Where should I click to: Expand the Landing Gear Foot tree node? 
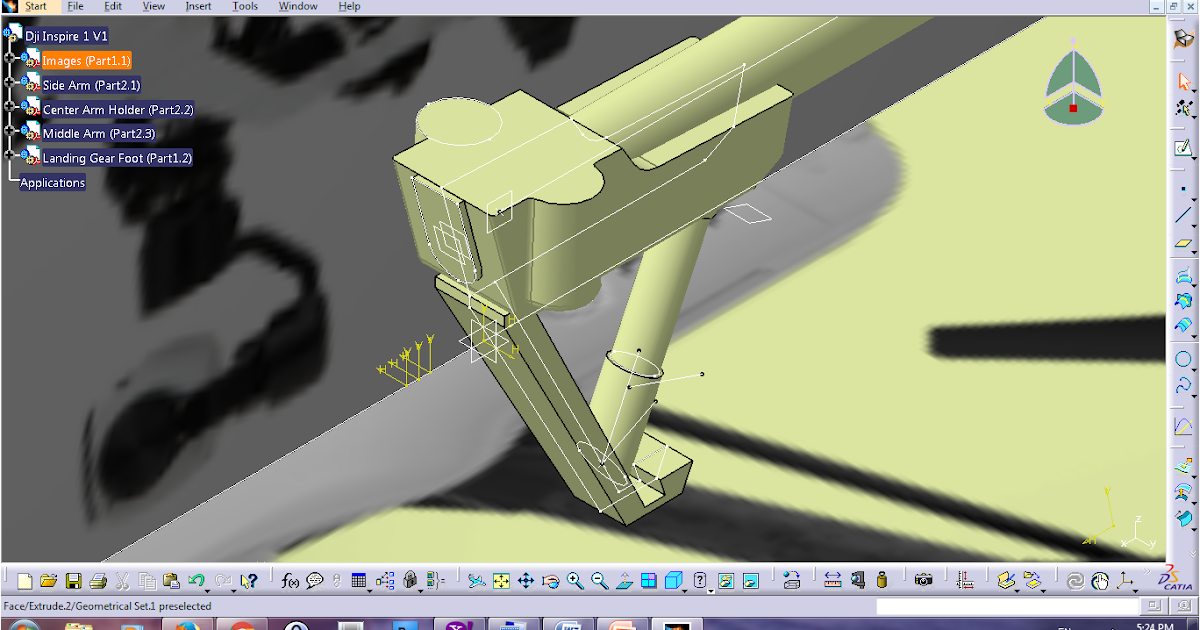(10, 155)
